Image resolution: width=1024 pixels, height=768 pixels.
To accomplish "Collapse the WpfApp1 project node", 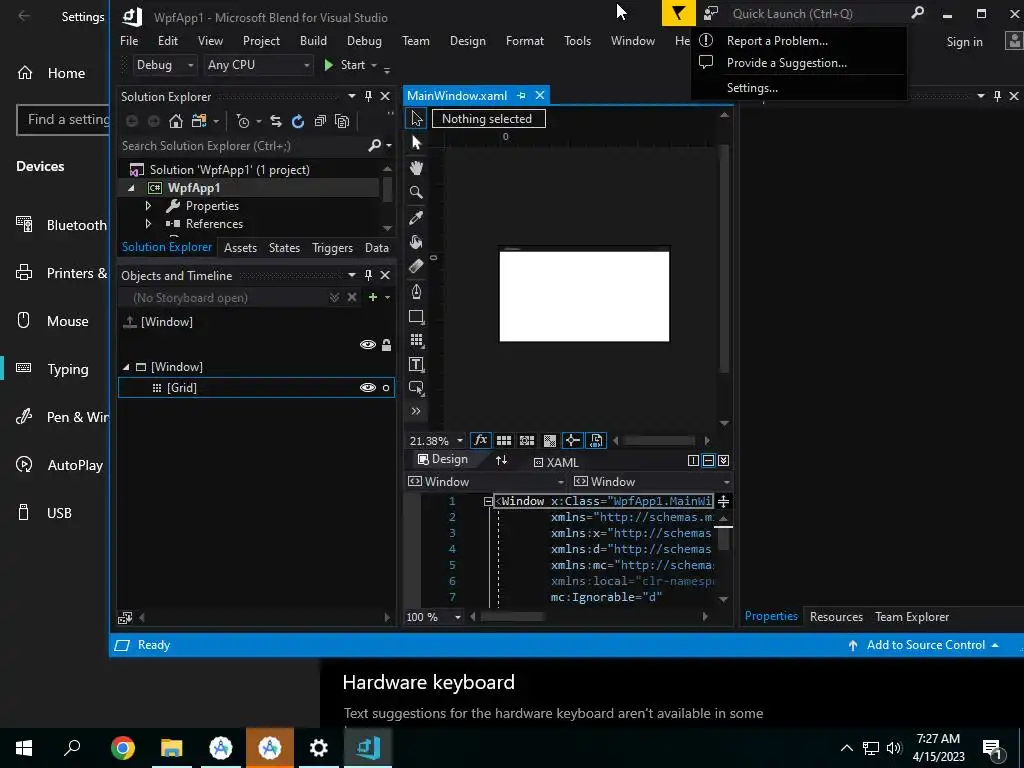I will (x=131, y=188).
